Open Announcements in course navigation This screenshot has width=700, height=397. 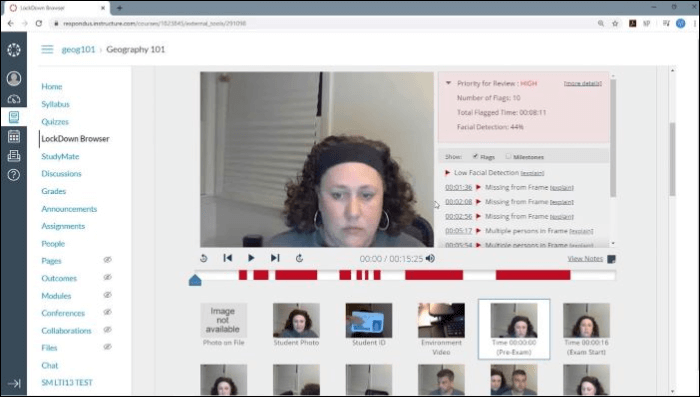(x=69, y=209)
